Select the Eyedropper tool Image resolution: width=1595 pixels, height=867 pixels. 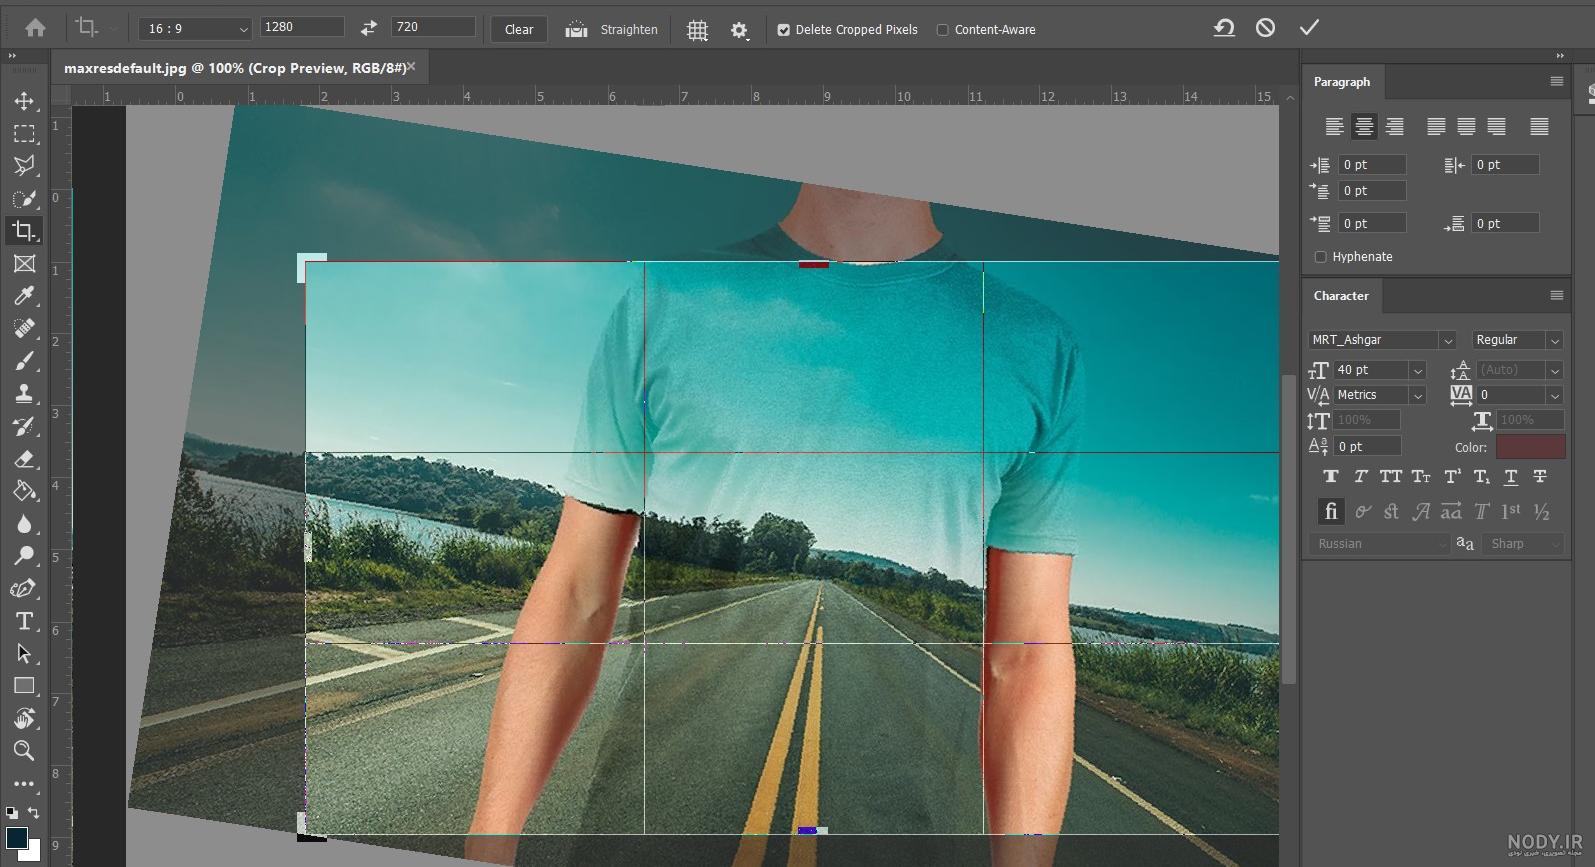coord(24,296)
